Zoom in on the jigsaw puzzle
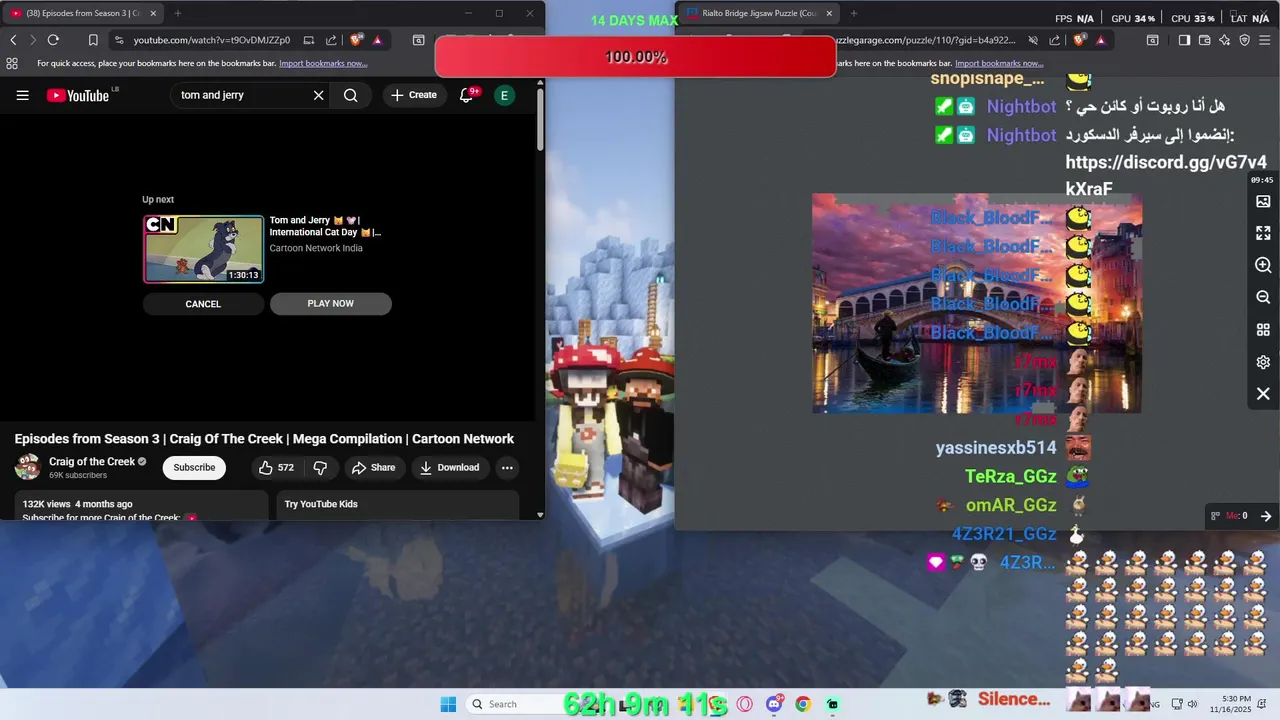The image size is (1280, 720). (x=1263, y=265)
